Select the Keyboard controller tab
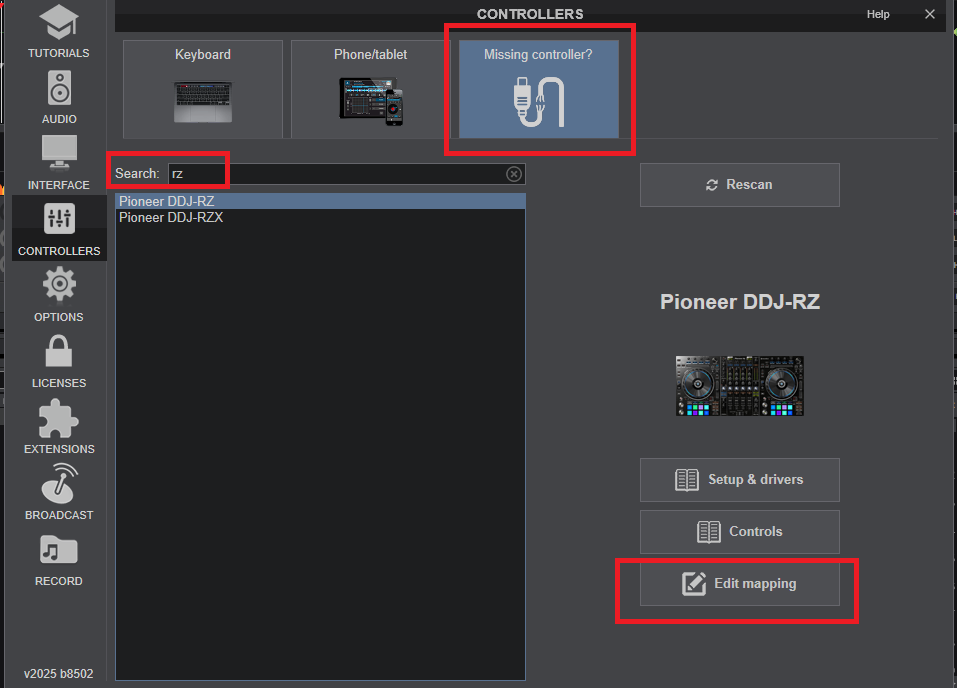This screenshot has height=688, width=957. (x=203, y=89)
